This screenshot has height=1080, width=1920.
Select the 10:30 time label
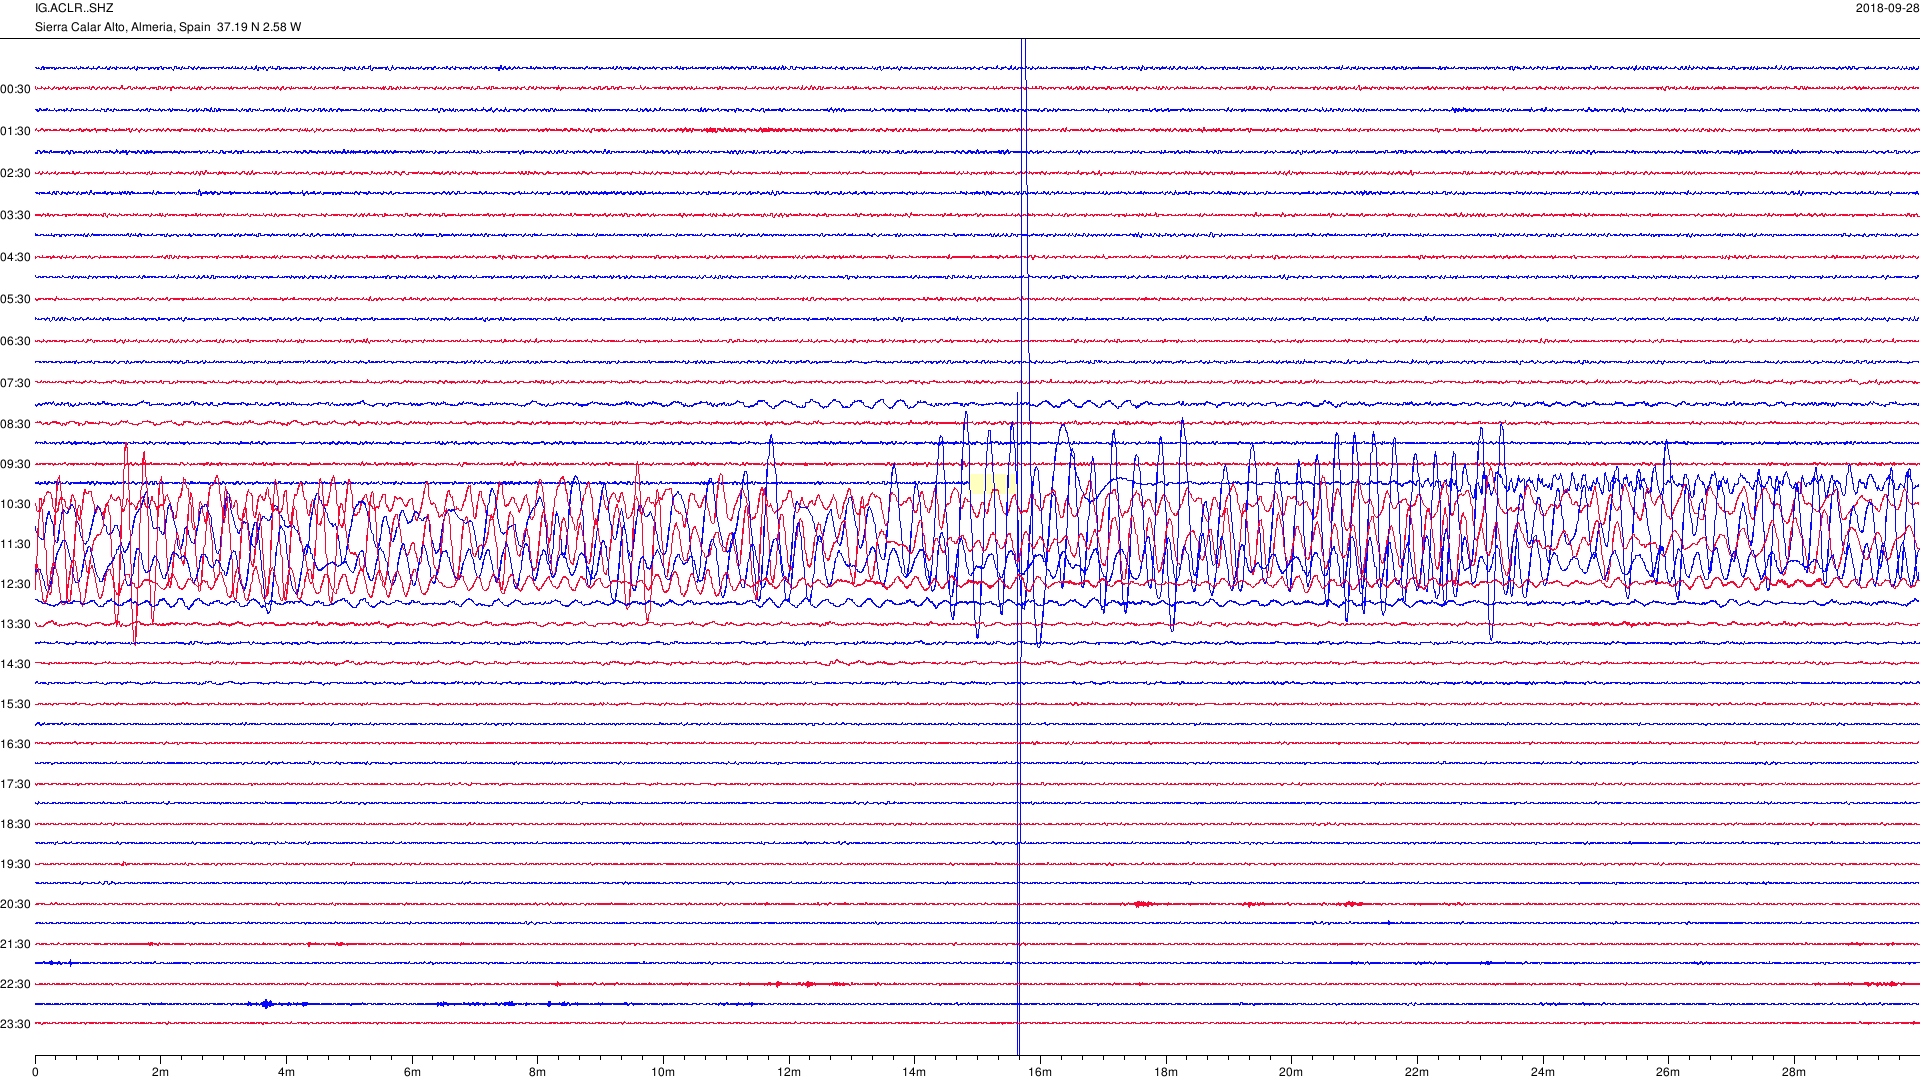tap(15, 504)
